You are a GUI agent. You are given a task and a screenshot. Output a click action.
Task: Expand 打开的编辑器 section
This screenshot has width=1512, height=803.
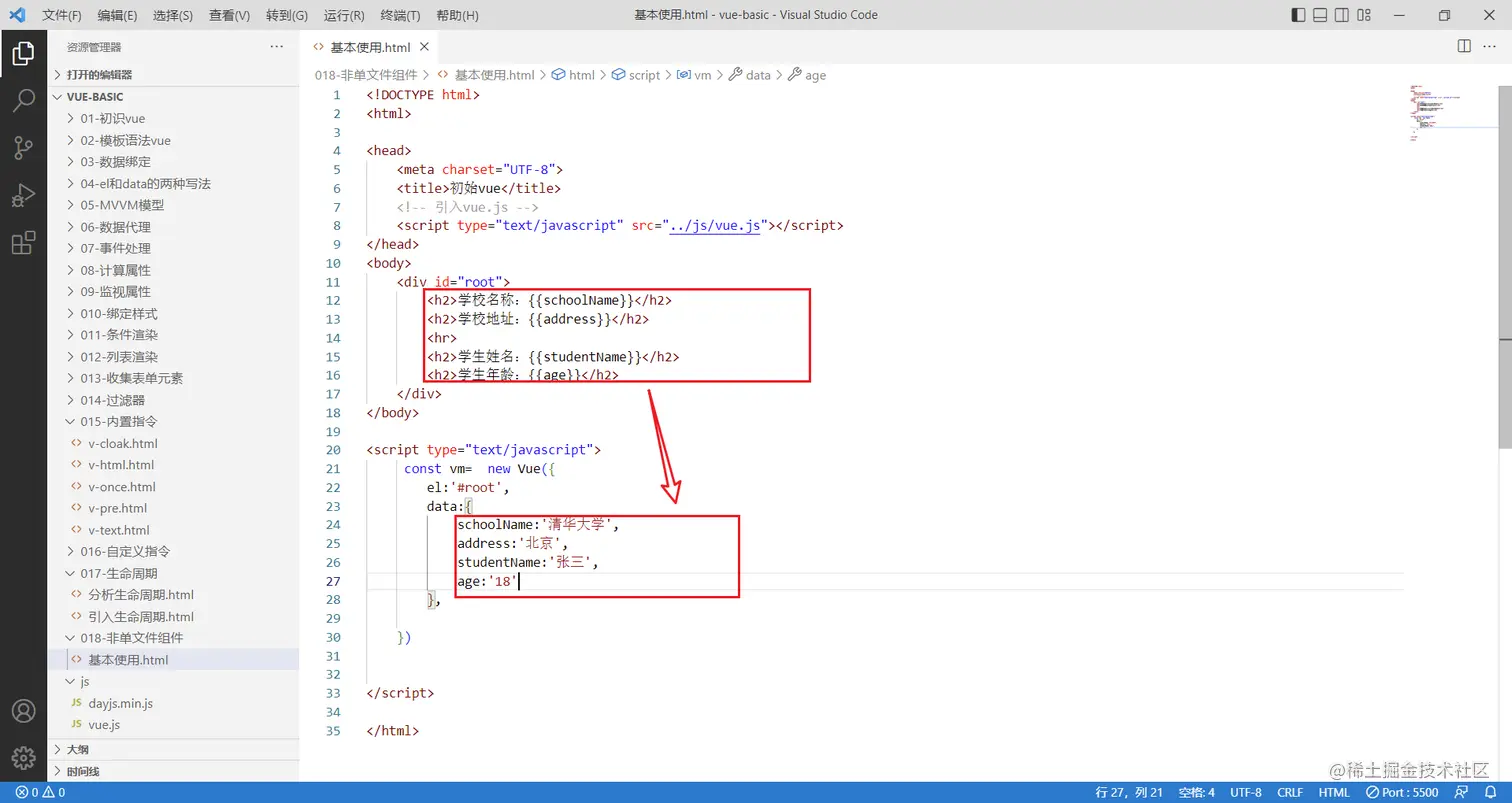point(174,74)
